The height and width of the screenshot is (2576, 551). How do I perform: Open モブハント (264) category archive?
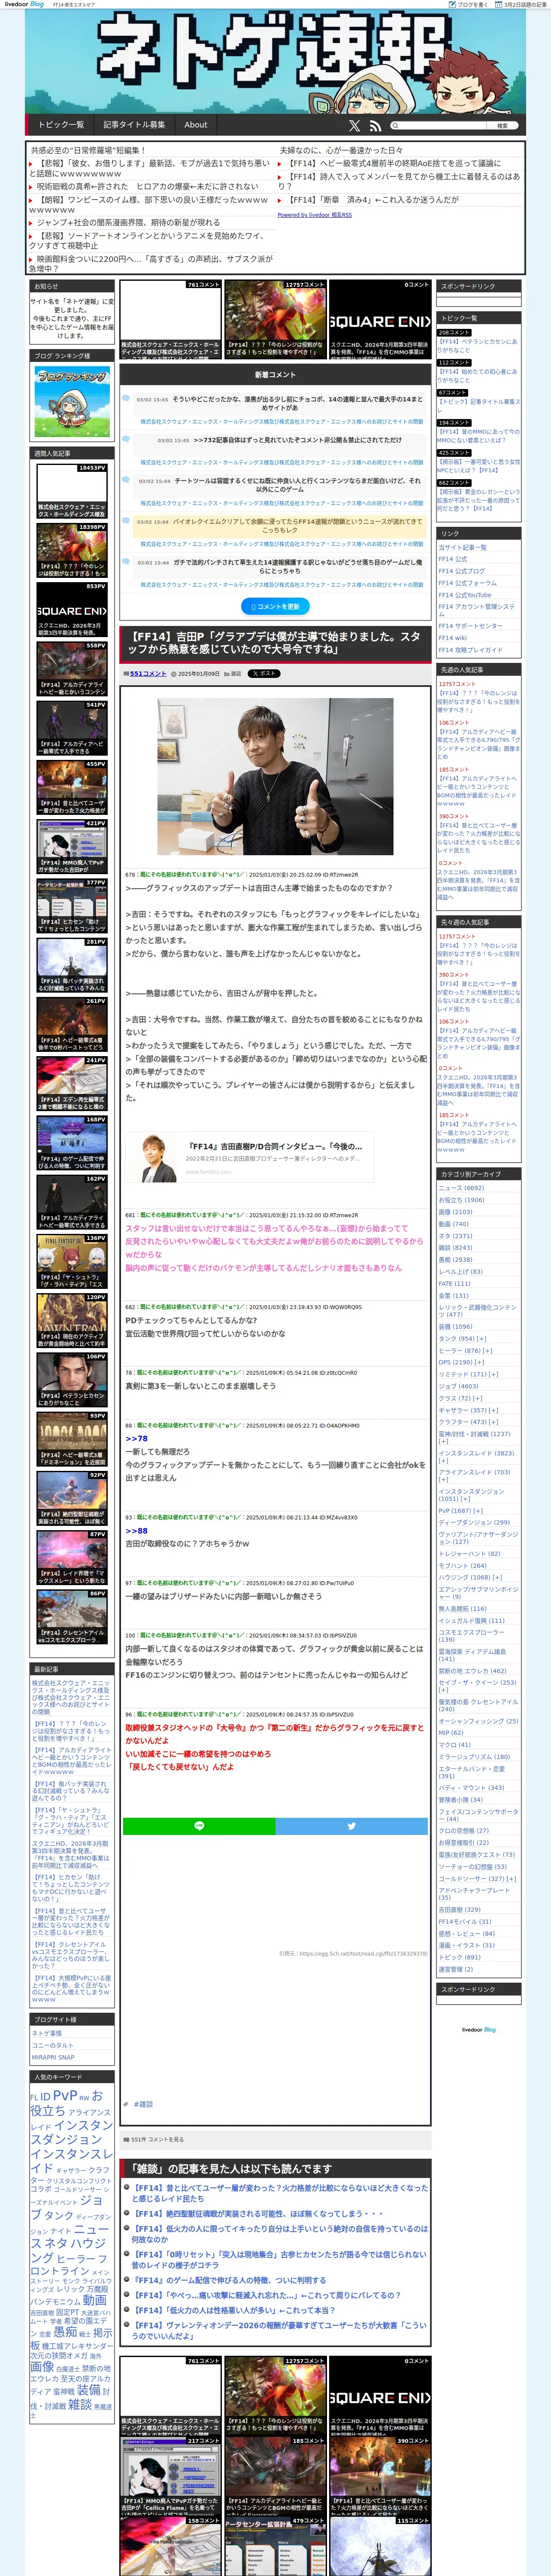(462, 1566)
